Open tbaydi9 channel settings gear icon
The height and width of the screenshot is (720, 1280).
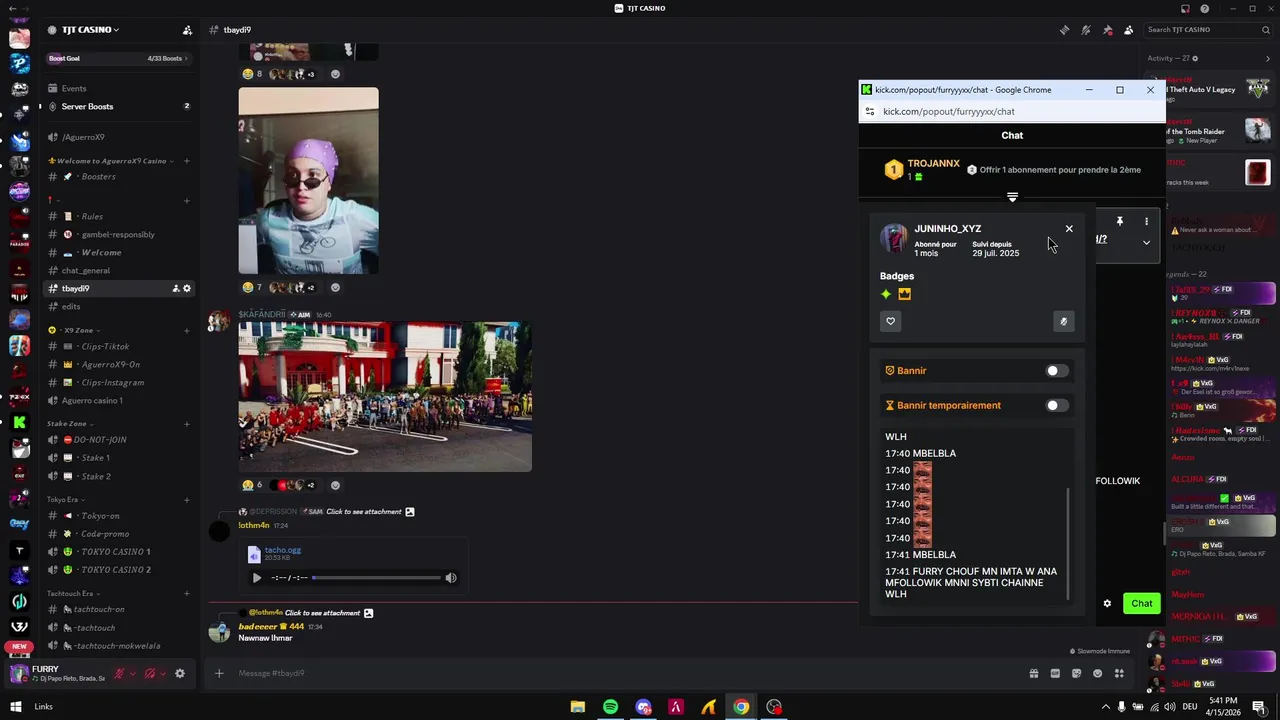click(x=187, y=288)
